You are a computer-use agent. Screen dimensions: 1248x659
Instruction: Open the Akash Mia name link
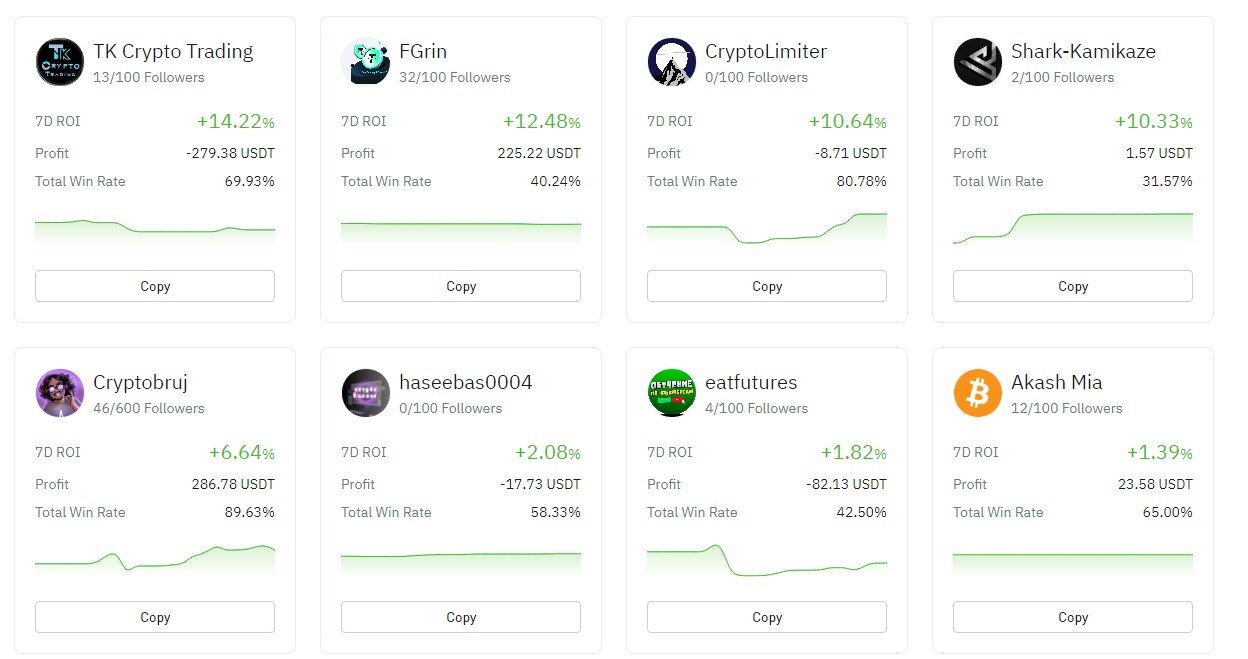coord(1056,382)
